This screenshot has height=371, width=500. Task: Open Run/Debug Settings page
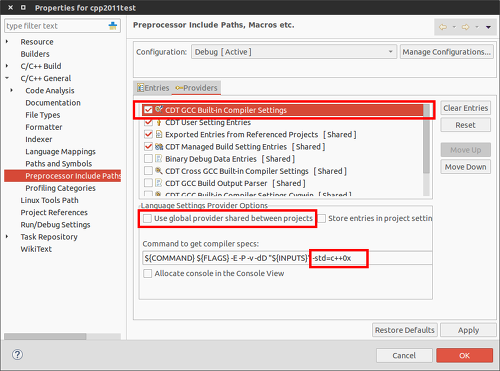[55, 225]
